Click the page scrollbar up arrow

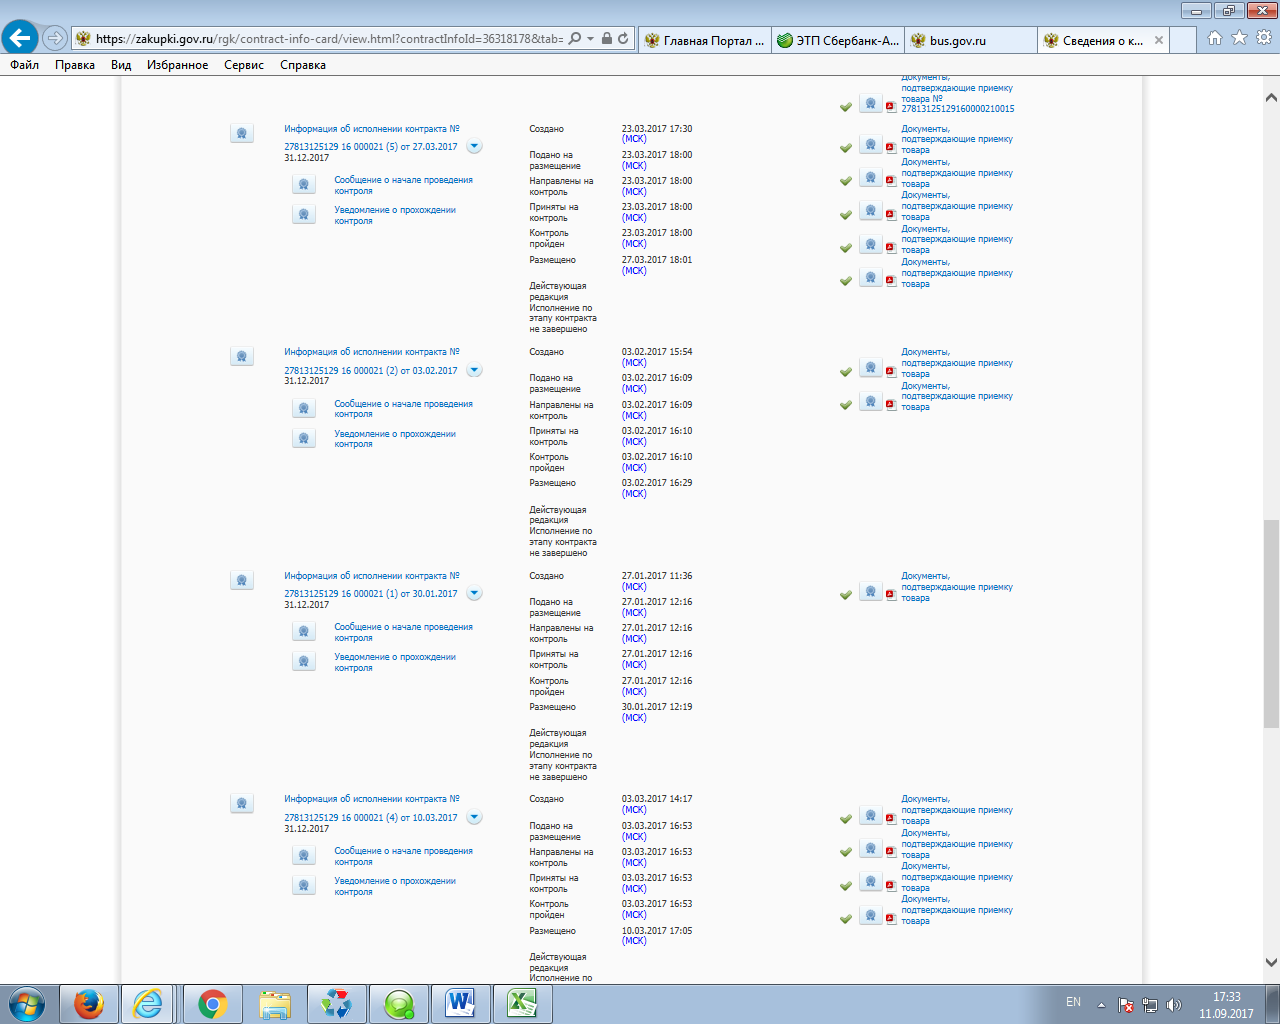point(1271,98)
